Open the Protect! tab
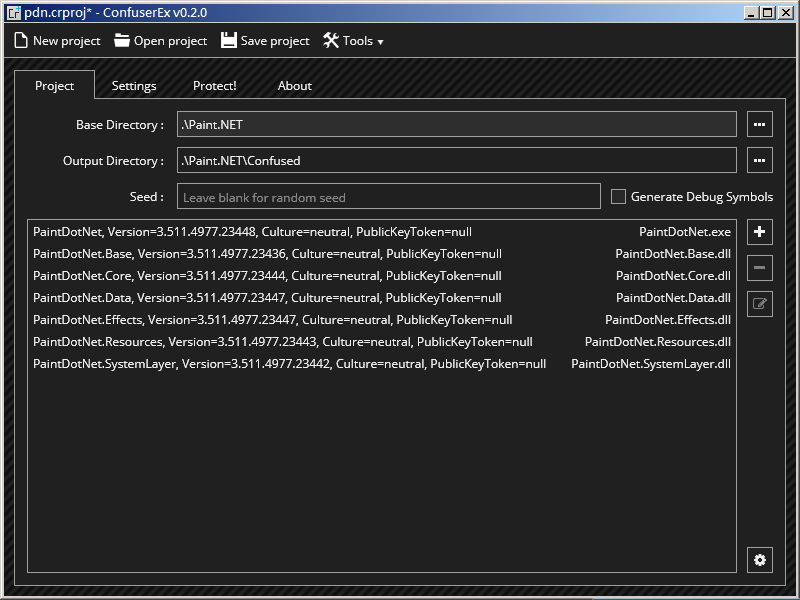Screen dimensions: 800x600 click(x=214, y=86)
